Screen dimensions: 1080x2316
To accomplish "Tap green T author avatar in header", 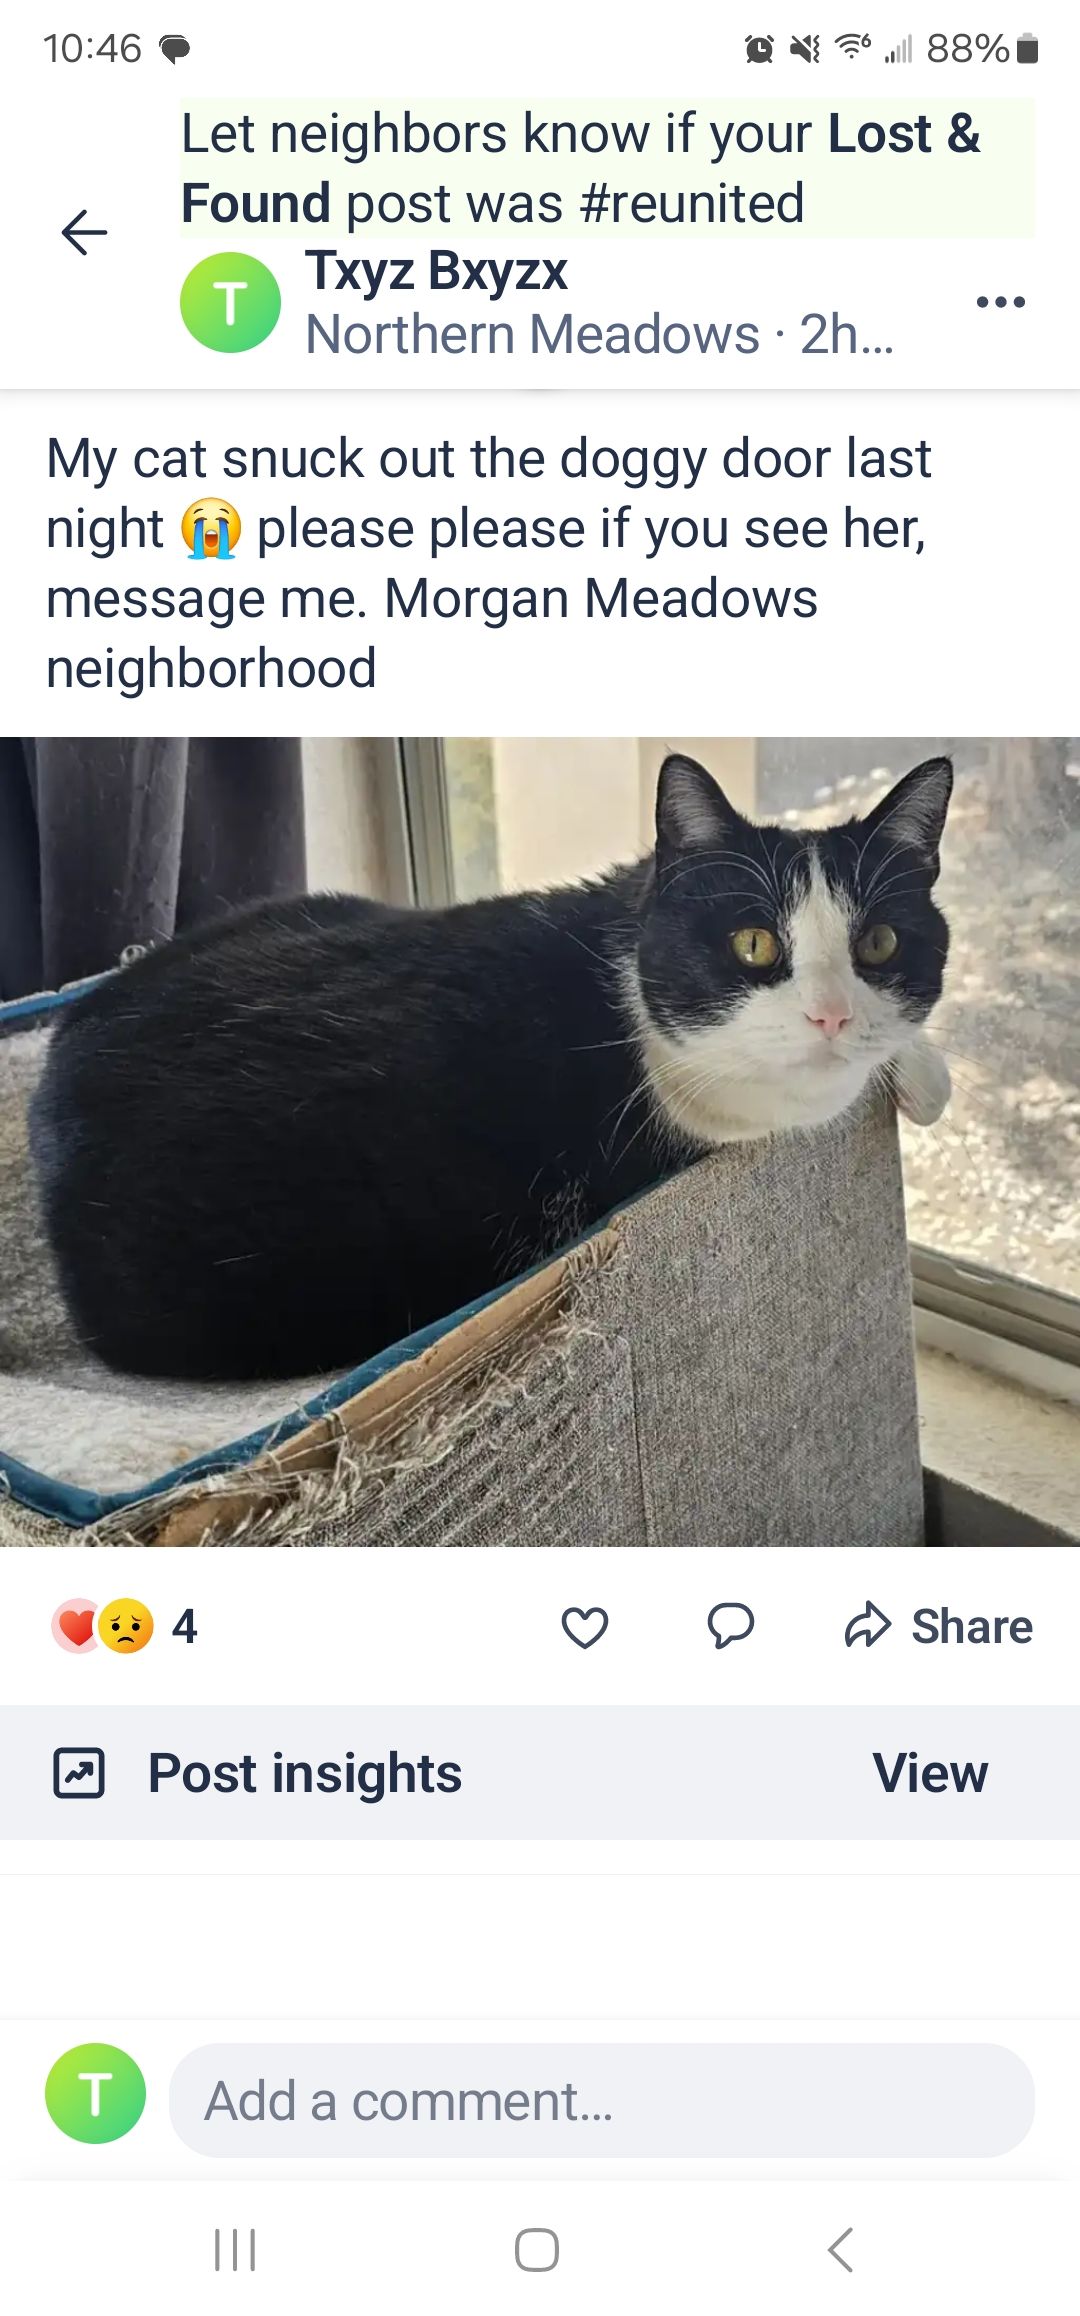I will 230,302.
